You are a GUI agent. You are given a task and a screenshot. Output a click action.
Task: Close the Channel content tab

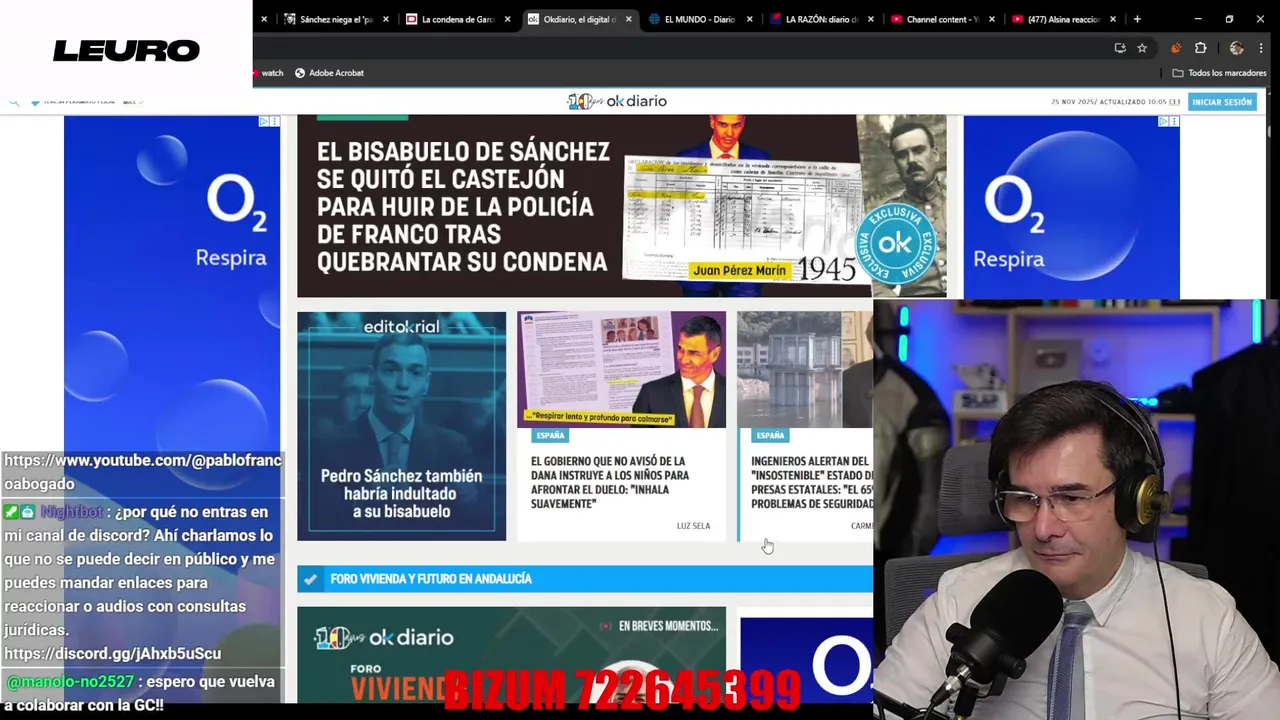click(x=992, y=19)
